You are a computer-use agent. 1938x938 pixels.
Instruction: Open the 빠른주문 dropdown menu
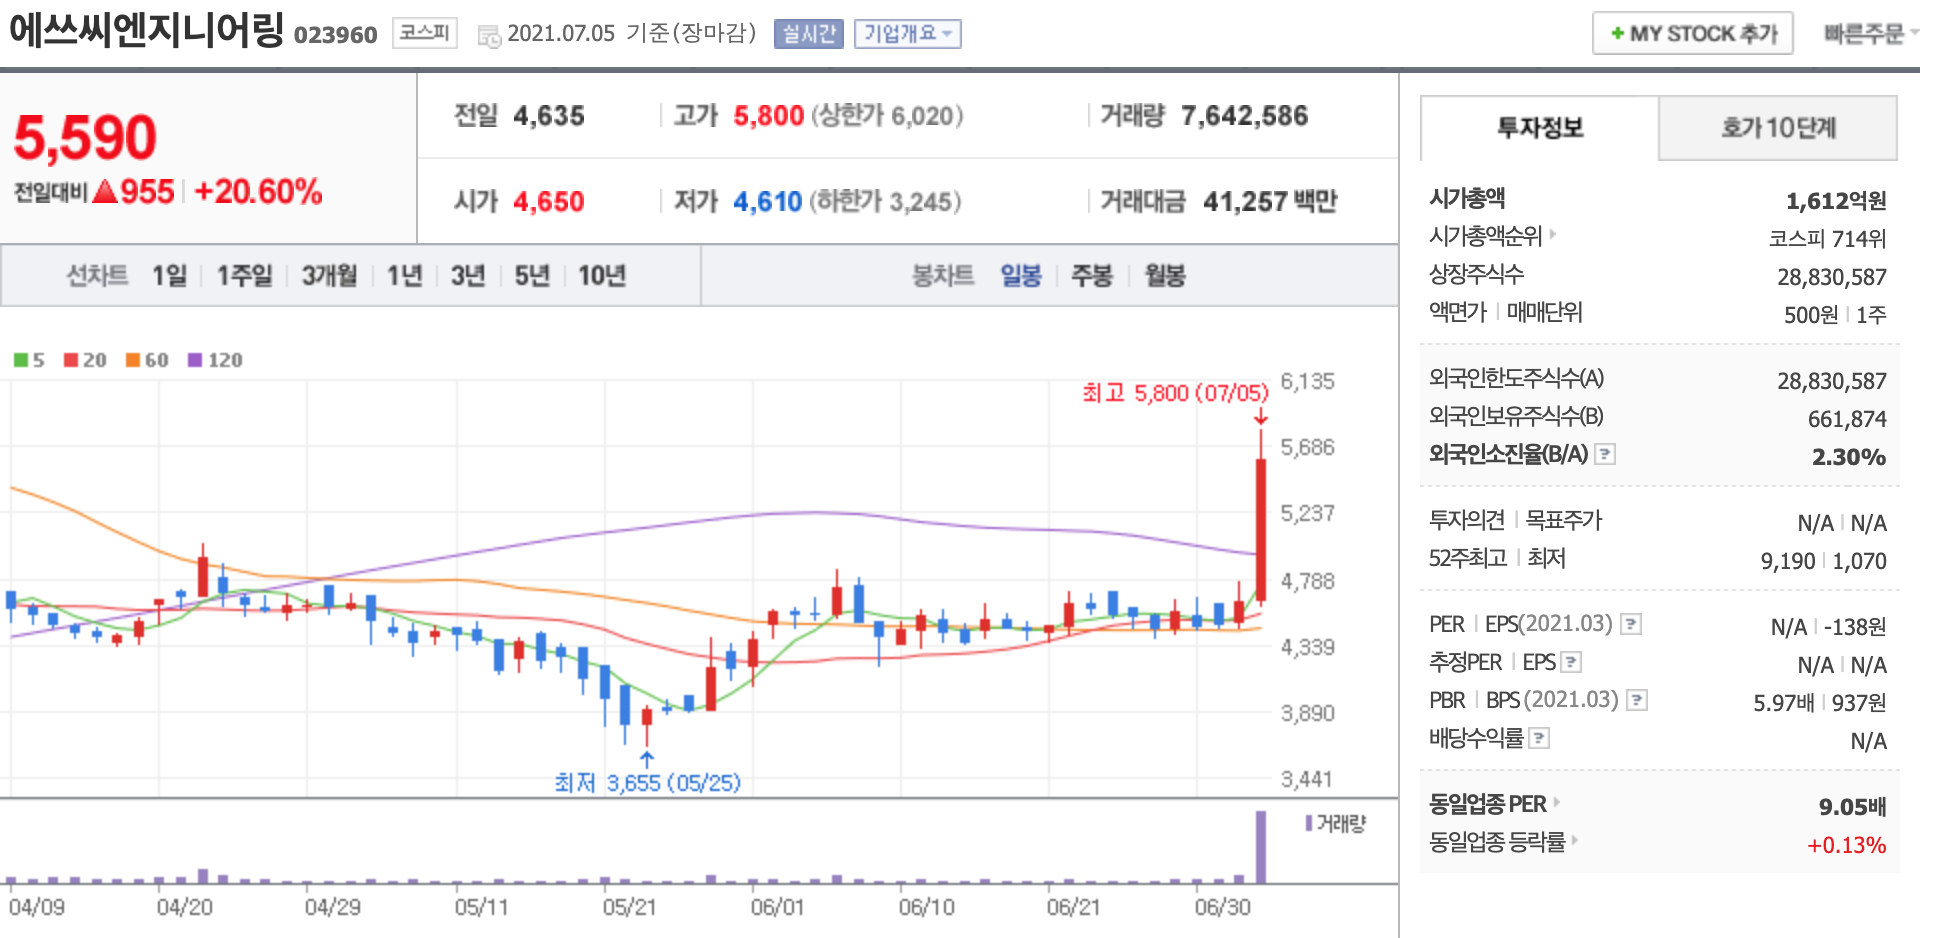coord(1870,34)
